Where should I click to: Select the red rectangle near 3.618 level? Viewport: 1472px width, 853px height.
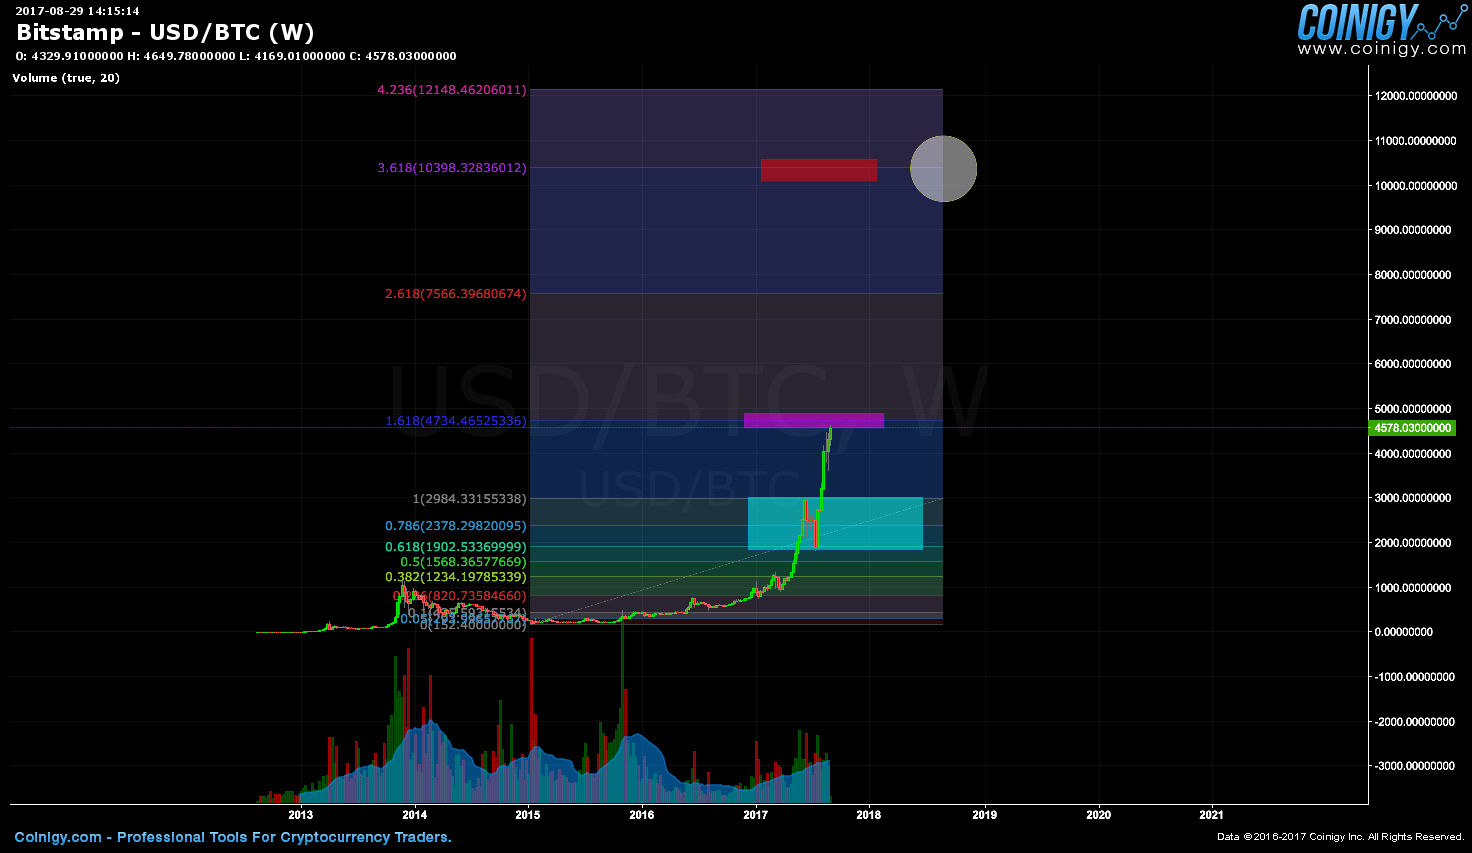tap(818, 170)
